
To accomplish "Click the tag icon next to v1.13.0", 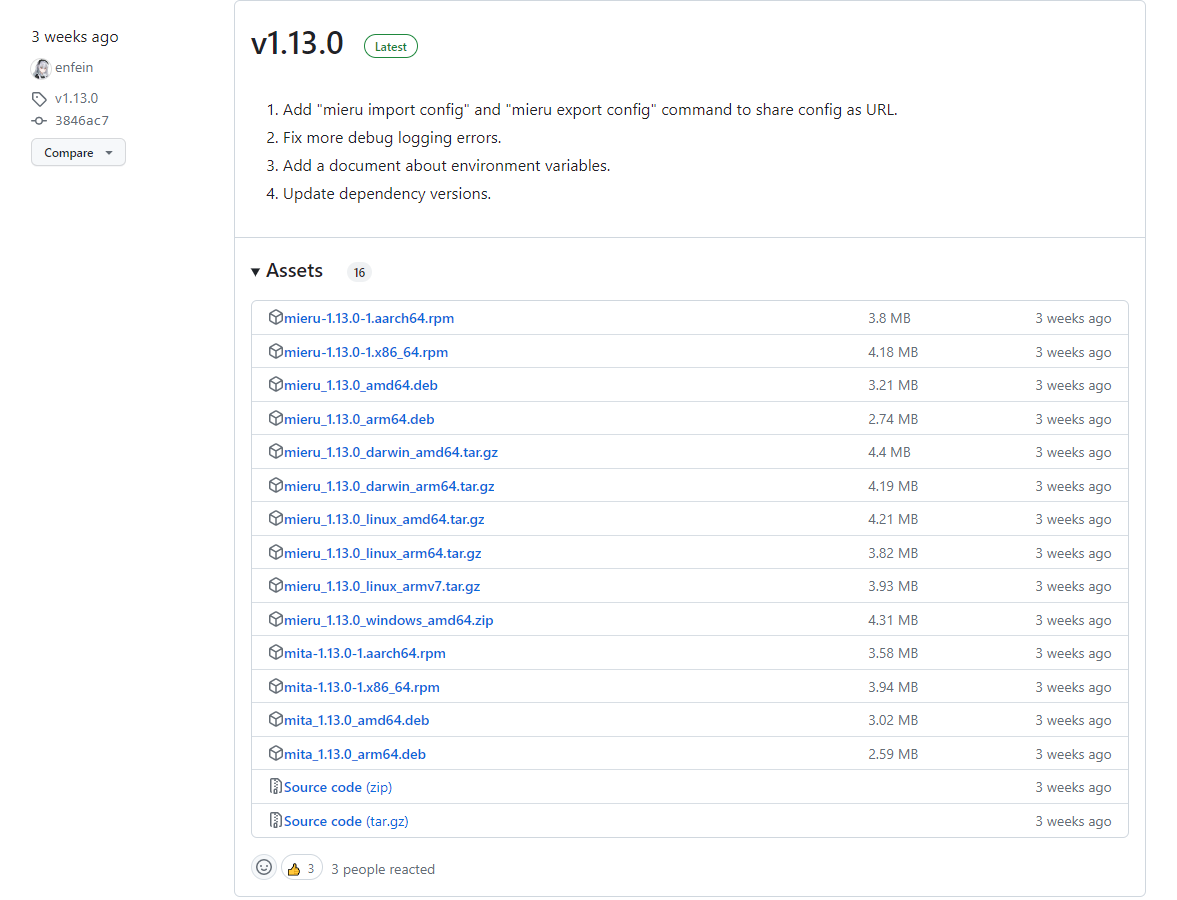I will pyautogui.click(x=39, y=98).
